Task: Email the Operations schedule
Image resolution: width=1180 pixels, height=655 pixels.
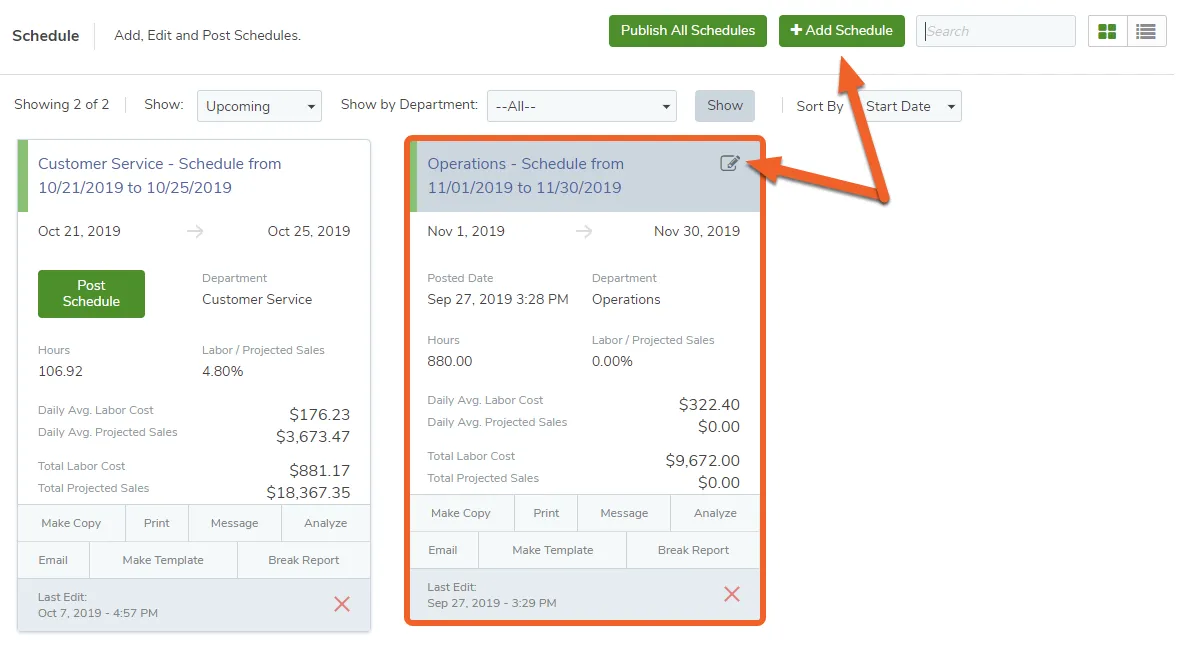Action: 443,550
